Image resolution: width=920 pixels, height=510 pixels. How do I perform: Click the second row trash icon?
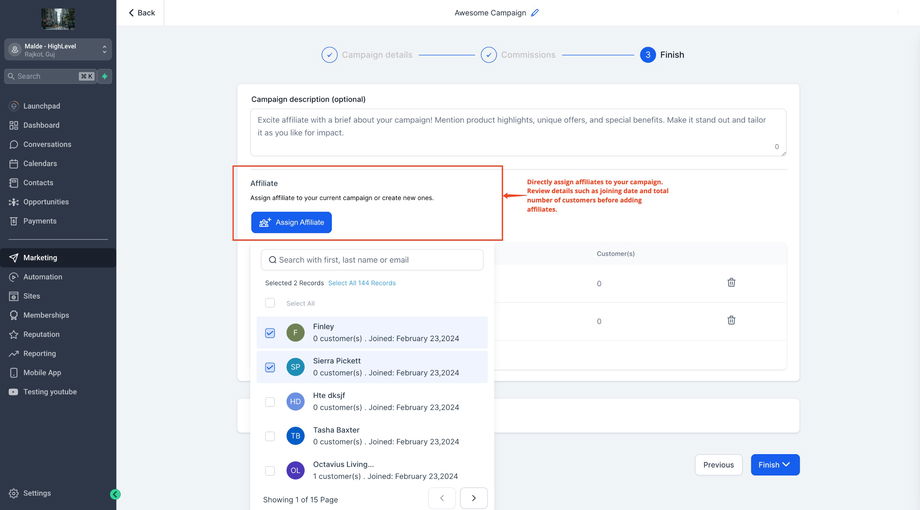click(x=731, y=320)
